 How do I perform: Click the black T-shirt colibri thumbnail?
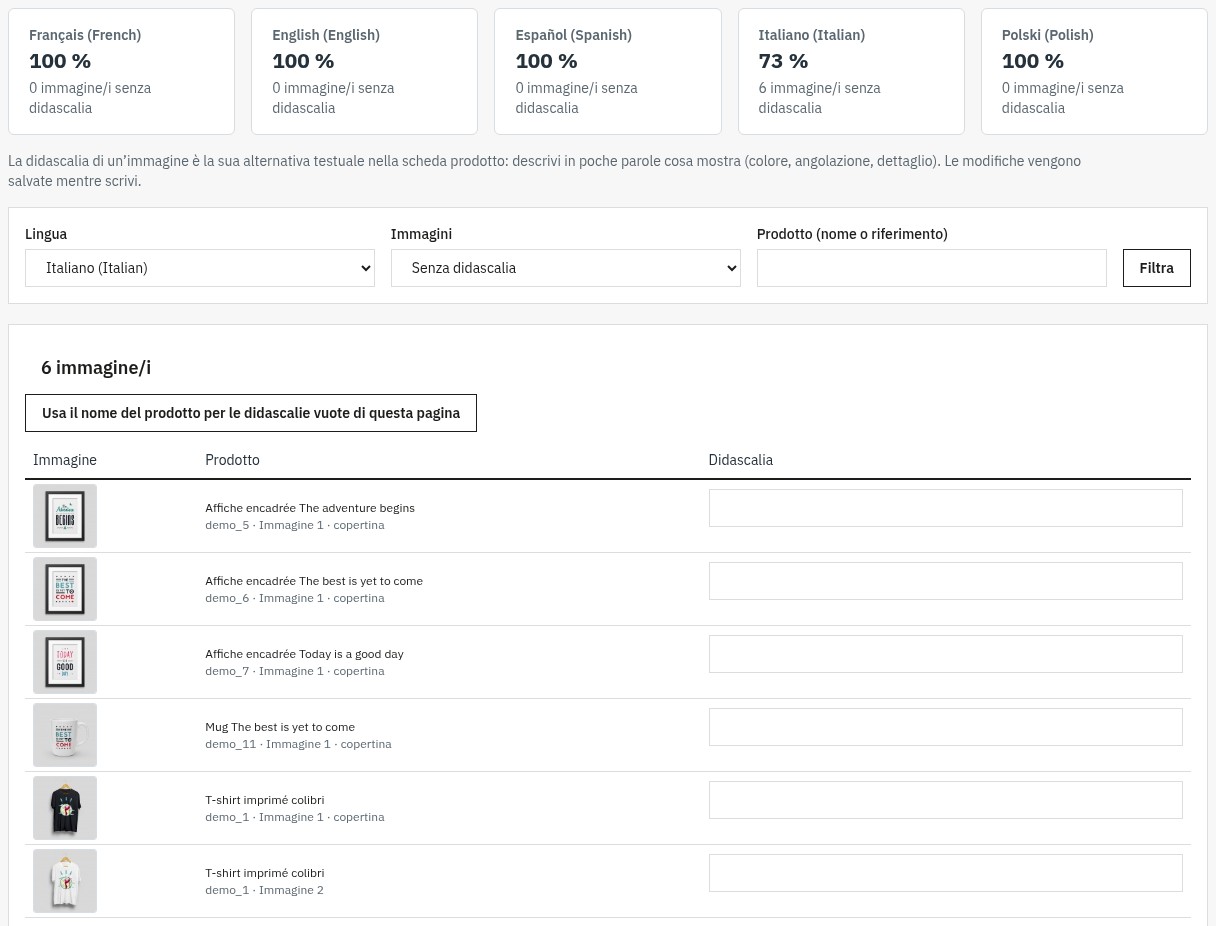[x=65, y=808]
